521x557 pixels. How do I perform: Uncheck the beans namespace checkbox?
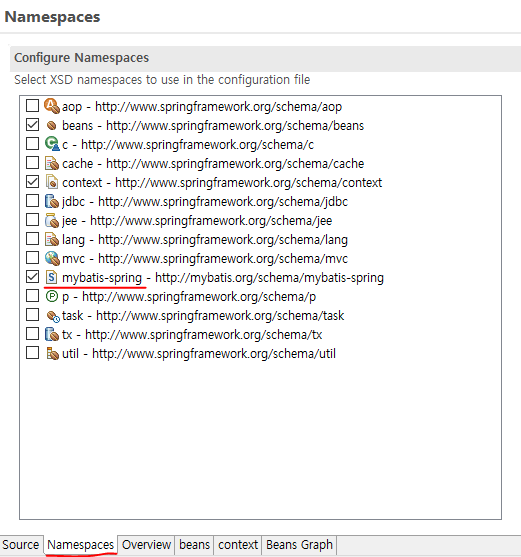click(x=32, y=125)
